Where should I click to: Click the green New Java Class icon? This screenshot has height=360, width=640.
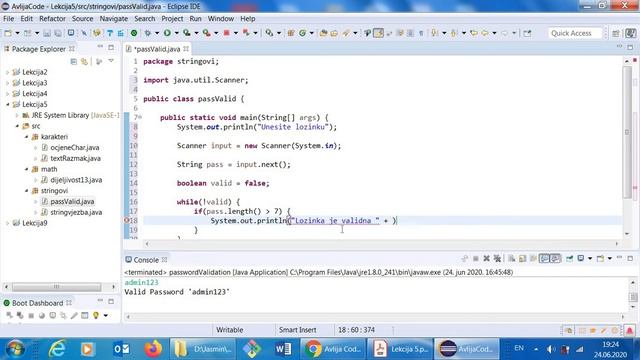302,33
